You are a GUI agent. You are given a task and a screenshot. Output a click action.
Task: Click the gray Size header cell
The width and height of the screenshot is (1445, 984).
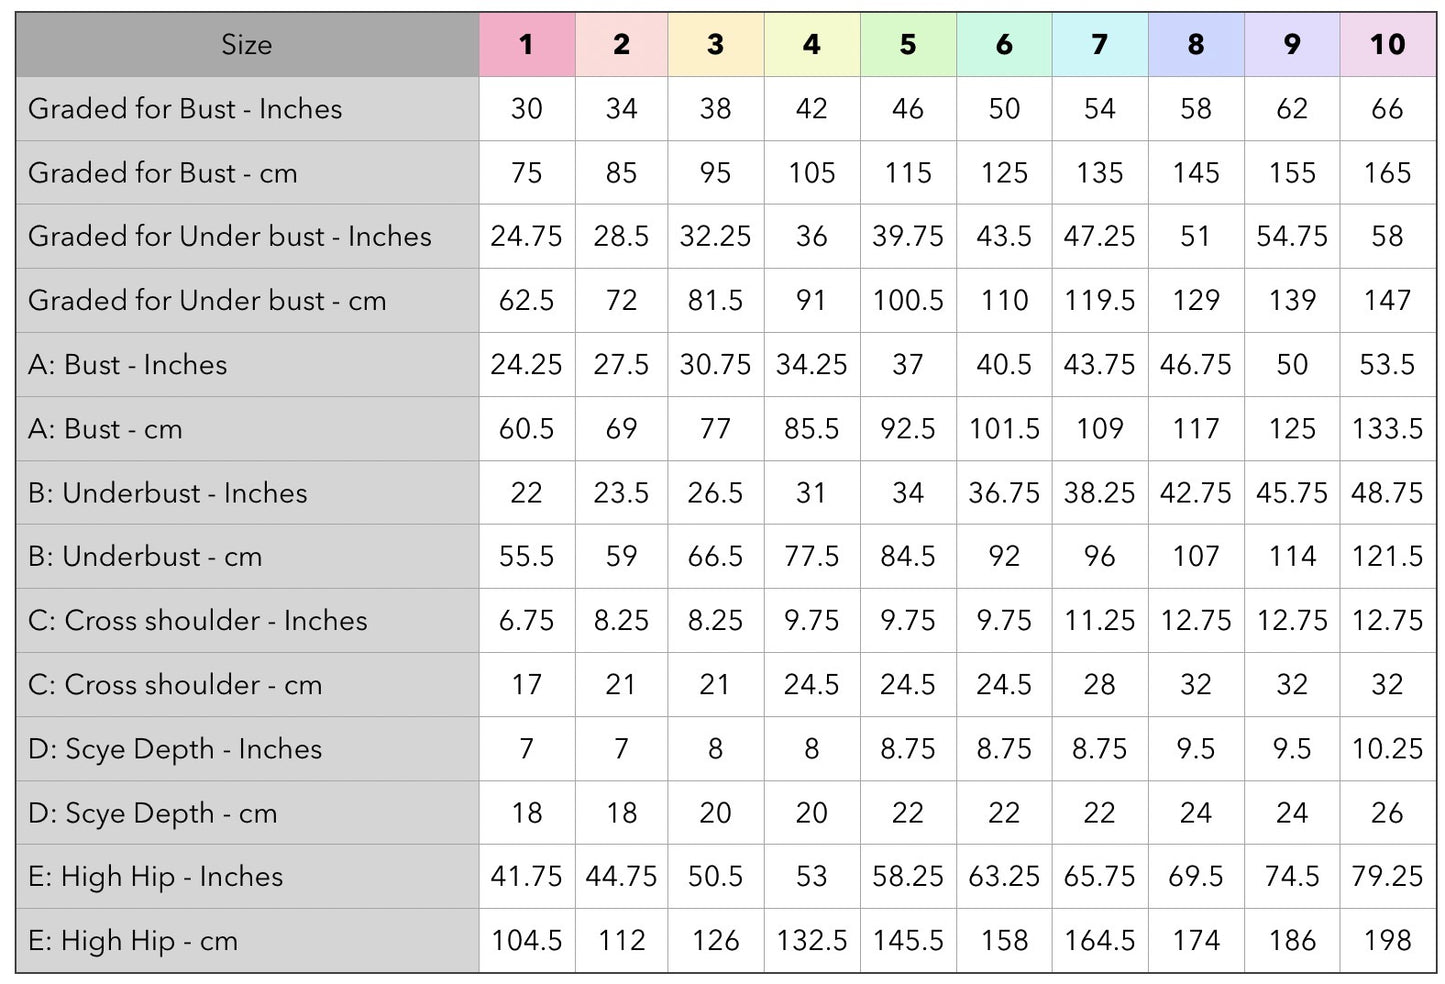[247, 45]
